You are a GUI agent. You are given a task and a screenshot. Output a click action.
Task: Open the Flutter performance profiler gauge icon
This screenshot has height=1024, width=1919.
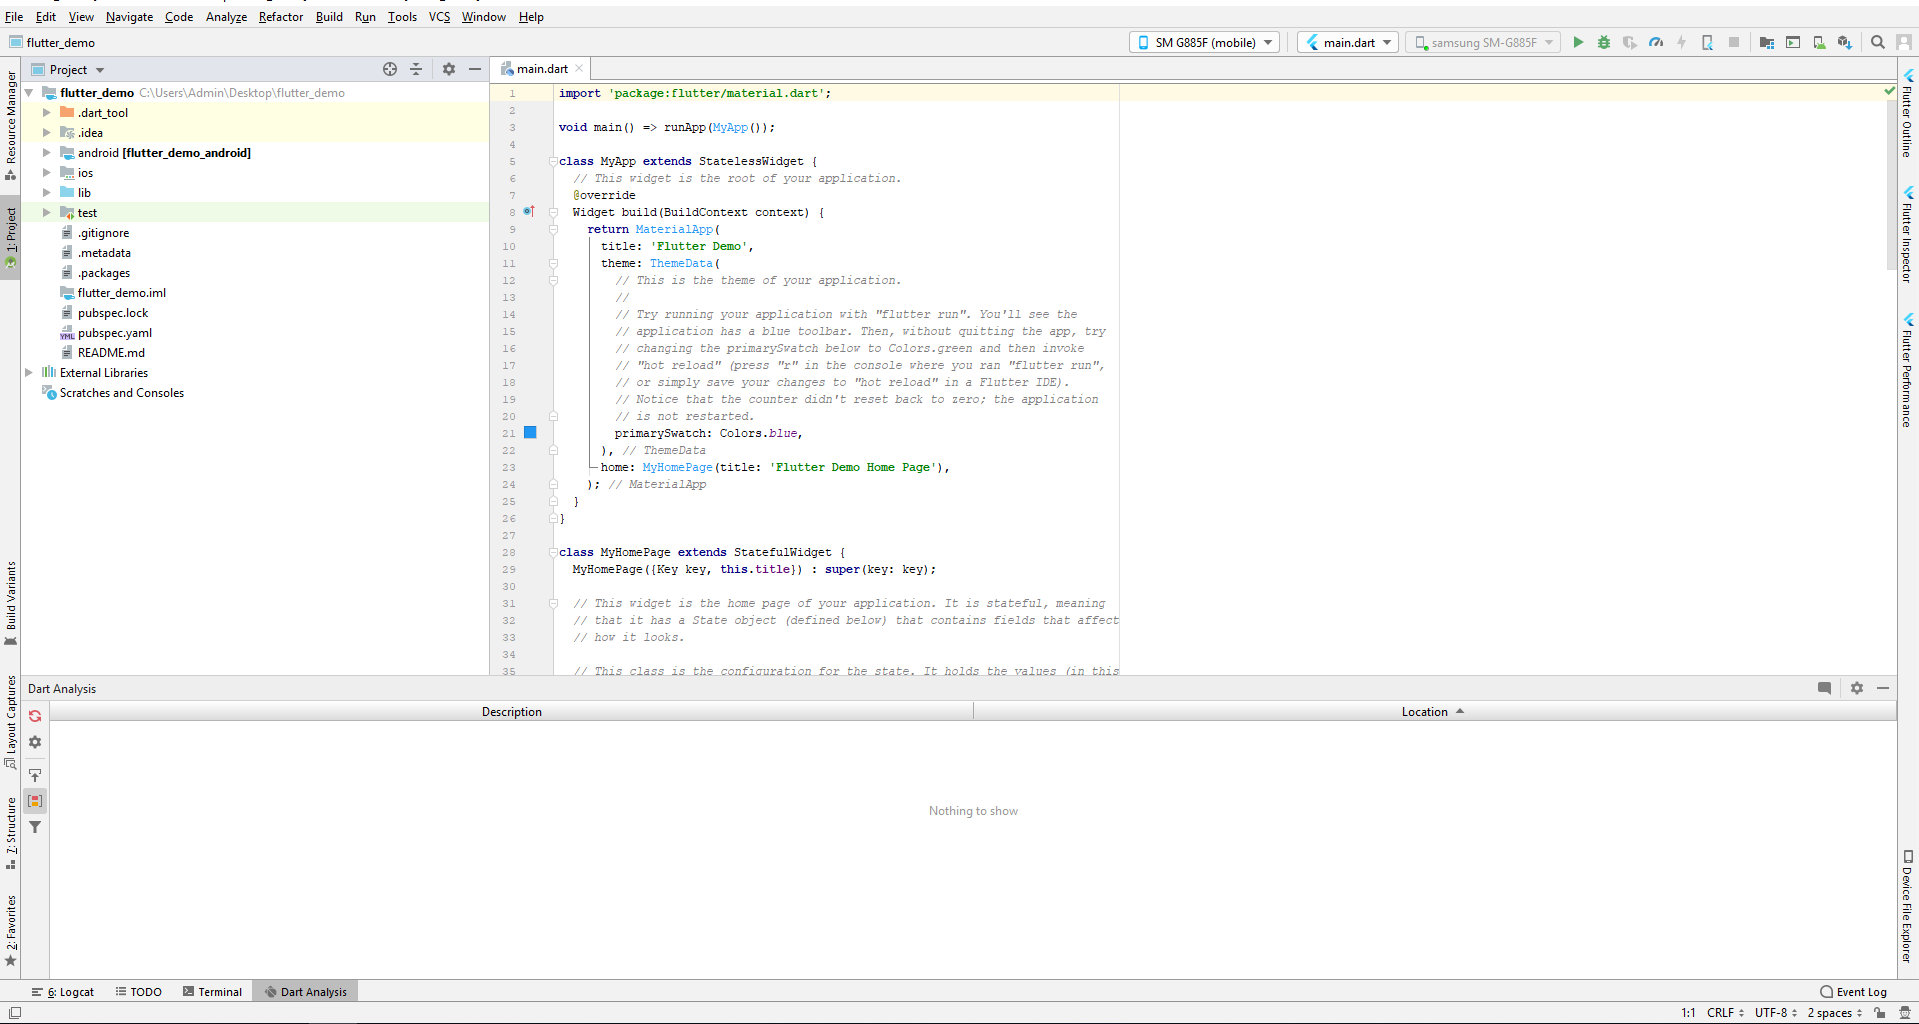1656,42
